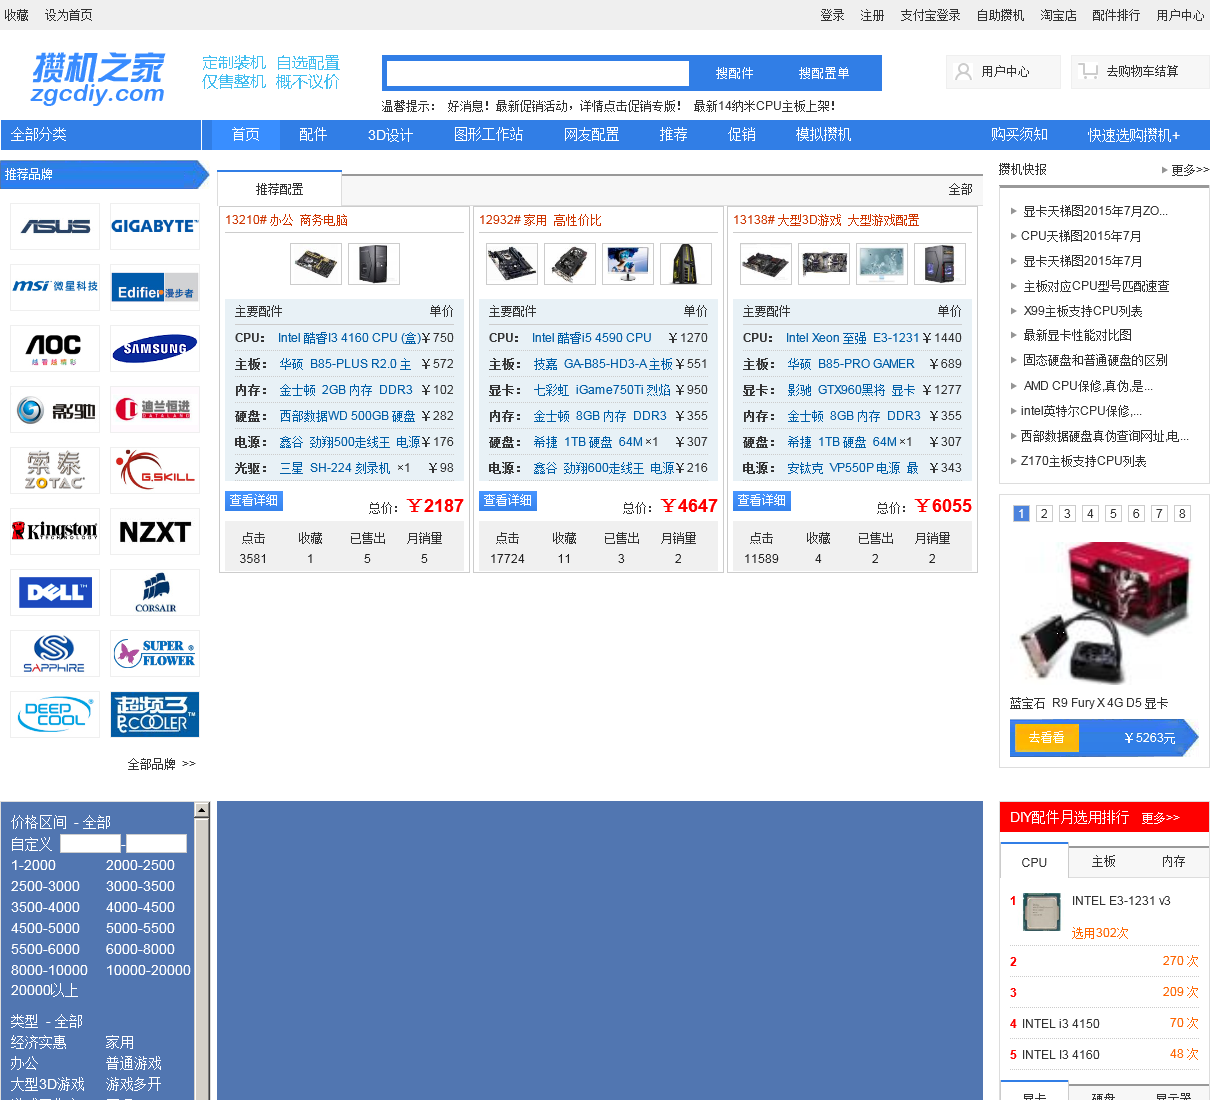Open the 全部品牌 >> link
1210x1100 pixels.
(x=161, y=764)
